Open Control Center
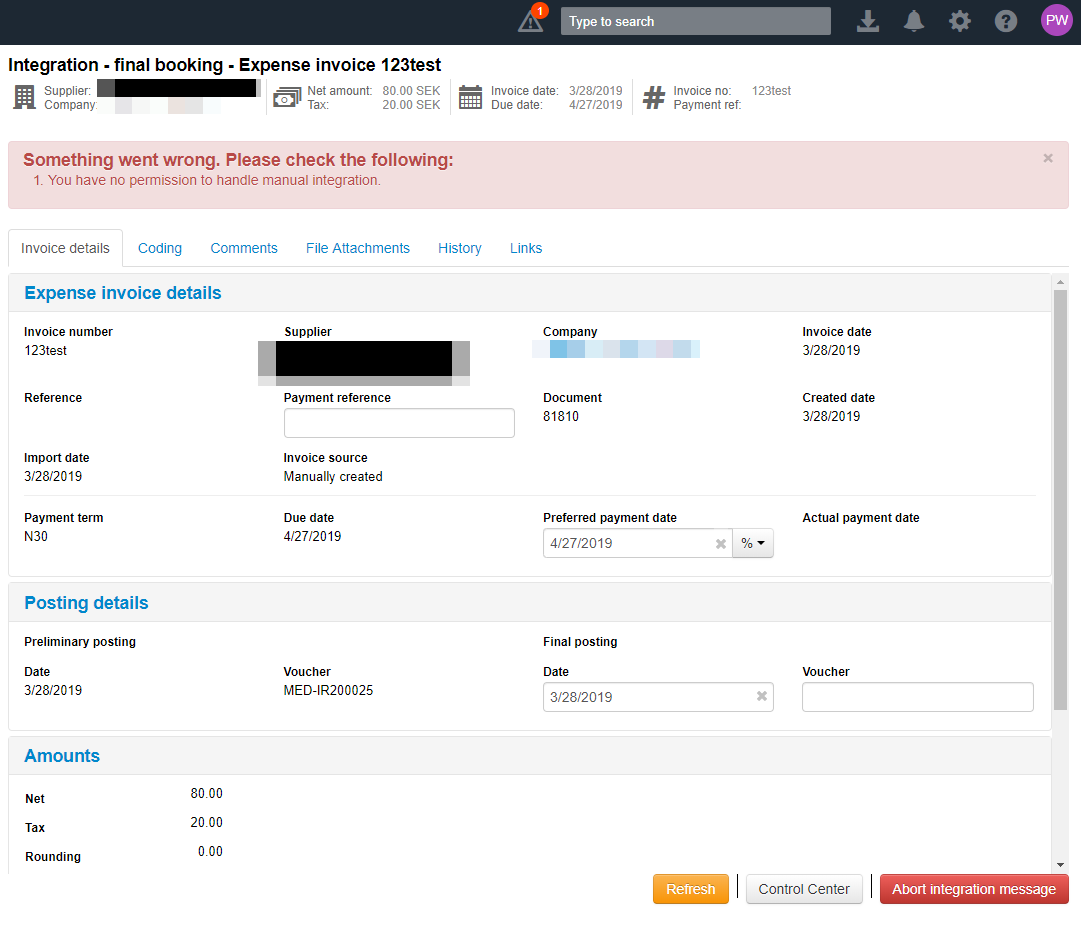The height and width of the screenshot is (928, 1081). pos(804,889)
